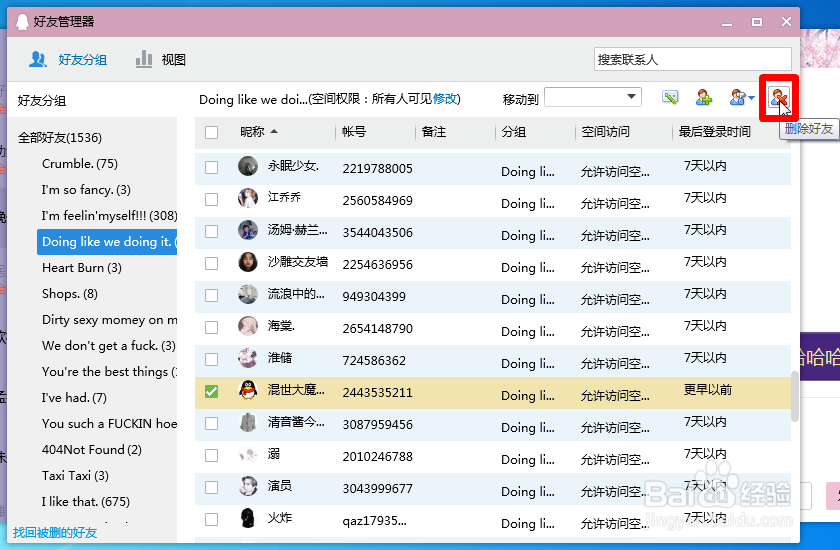Viewport: 840px width, 550px height.
Task: Click avatar of 江乔乔
Action: pos(248,198)
